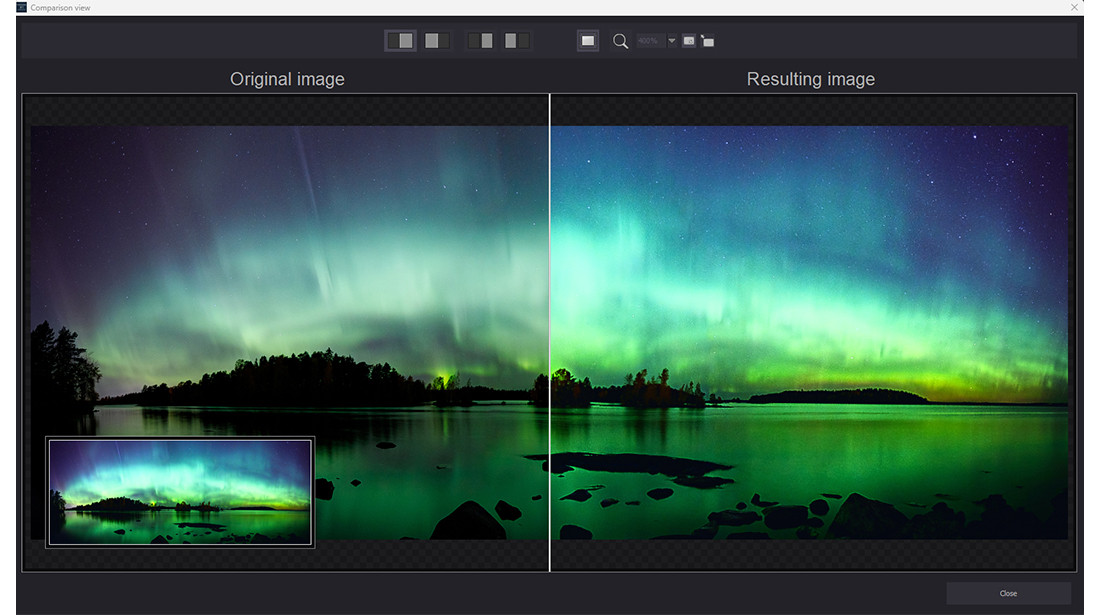Dismiss the Comparison view with the X

1075,7
